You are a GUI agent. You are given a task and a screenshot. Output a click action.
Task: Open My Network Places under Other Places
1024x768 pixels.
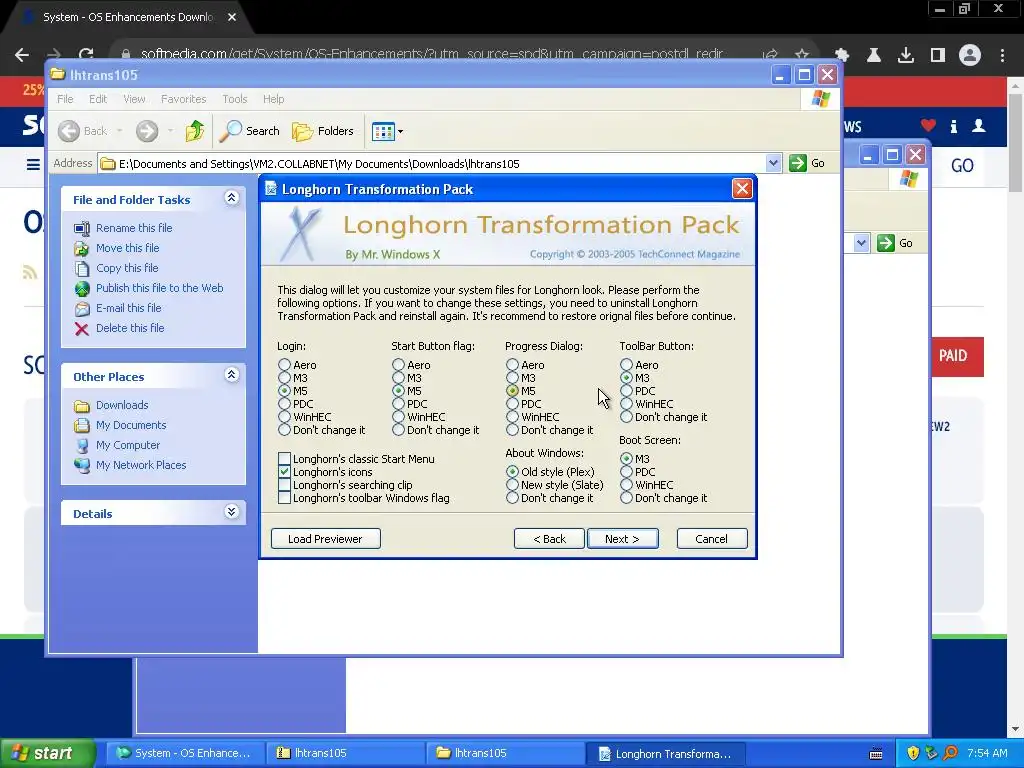pyautogui.click(x=140, y=465)
